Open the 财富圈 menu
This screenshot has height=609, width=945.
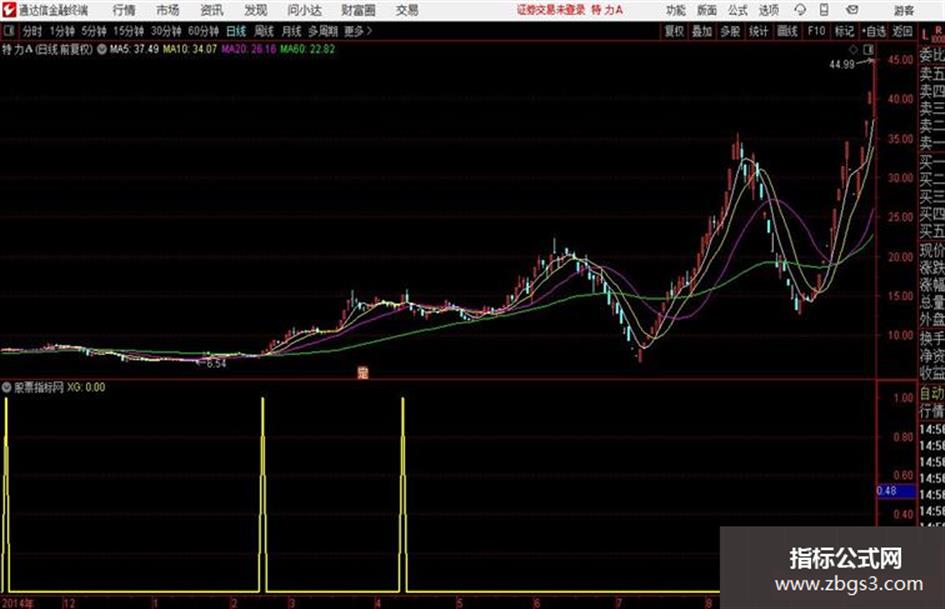(x=358, y=10)
